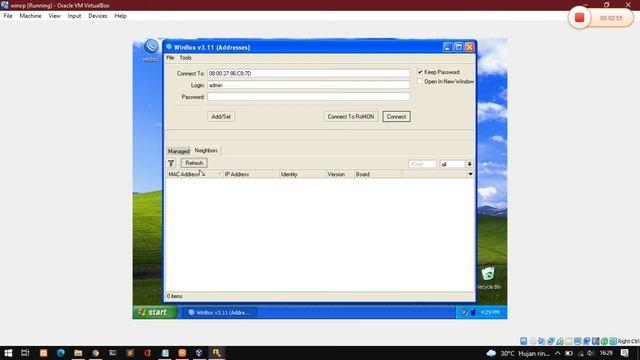Refresh the neighbors list
The width and height of the screenshot is (640, 360).
click(x=194, y=163)
